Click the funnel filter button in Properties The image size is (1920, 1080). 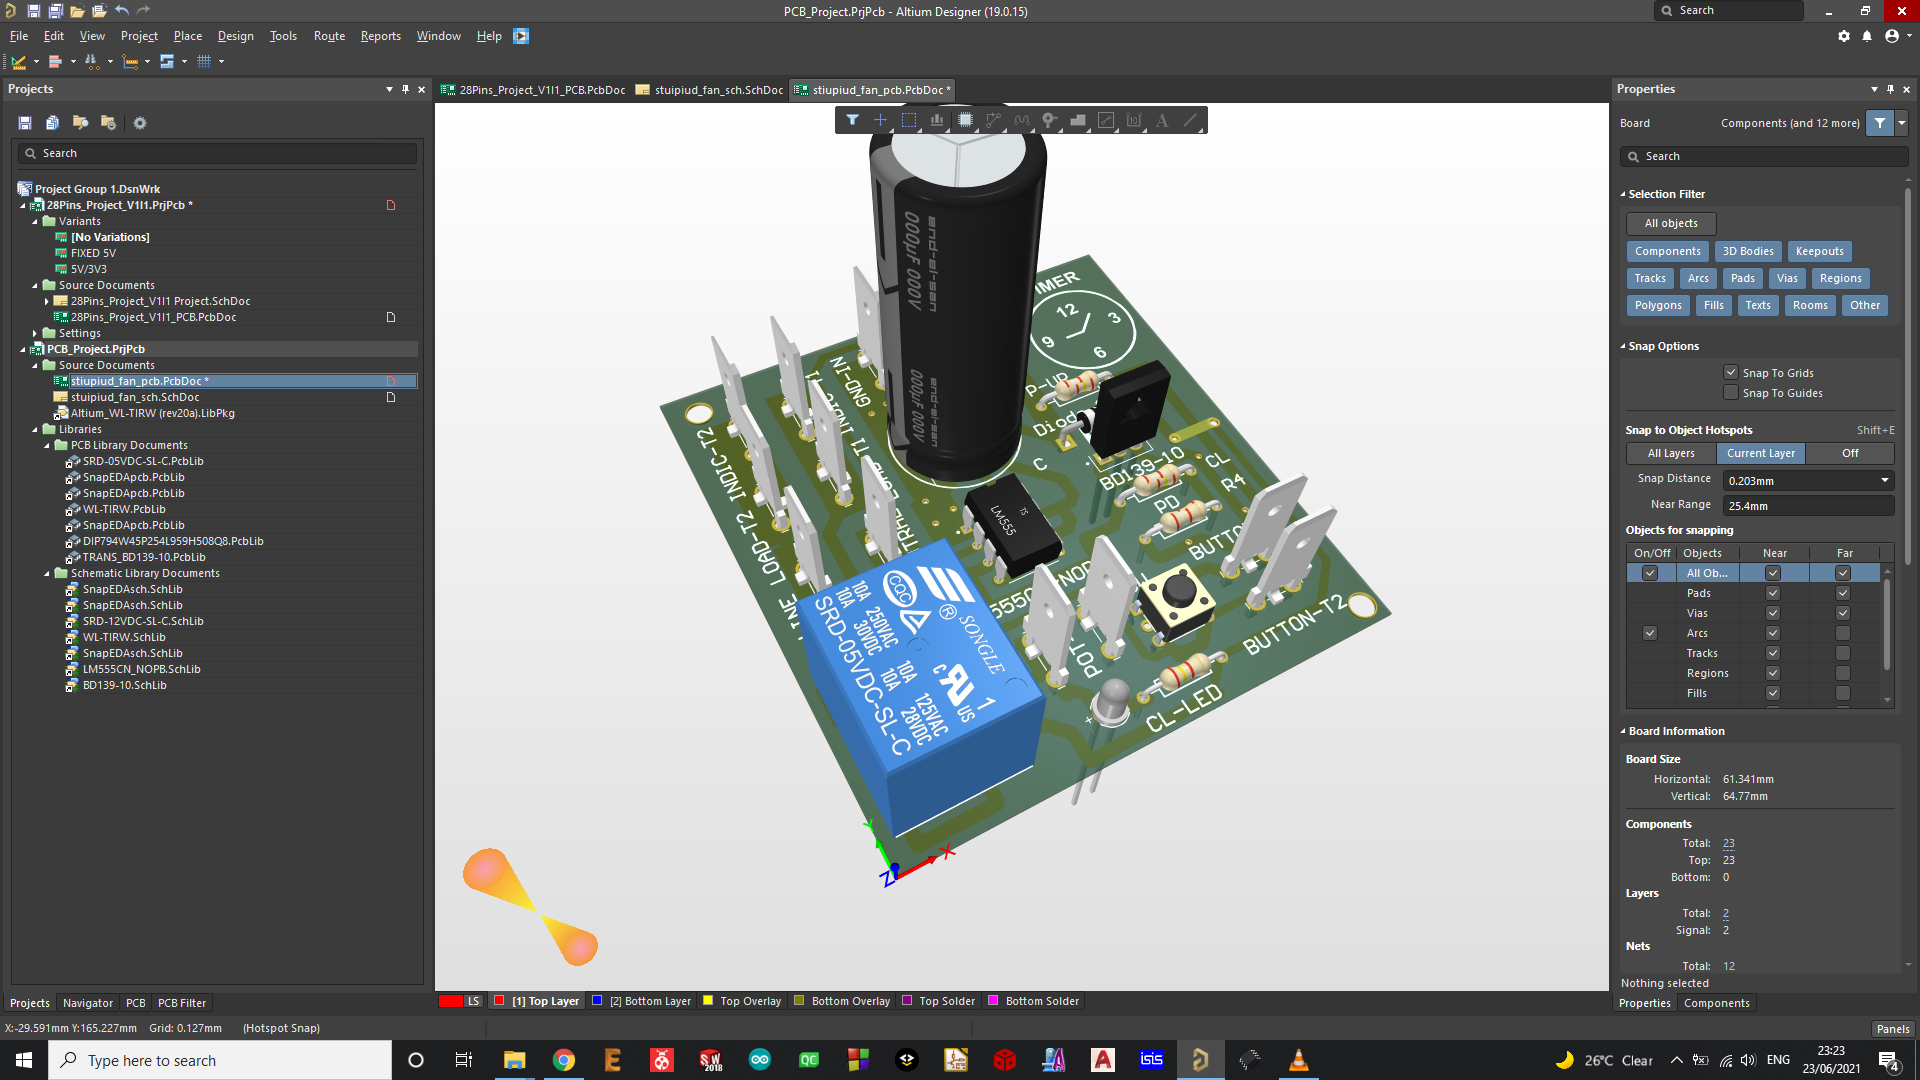(x=1880, y=123)
